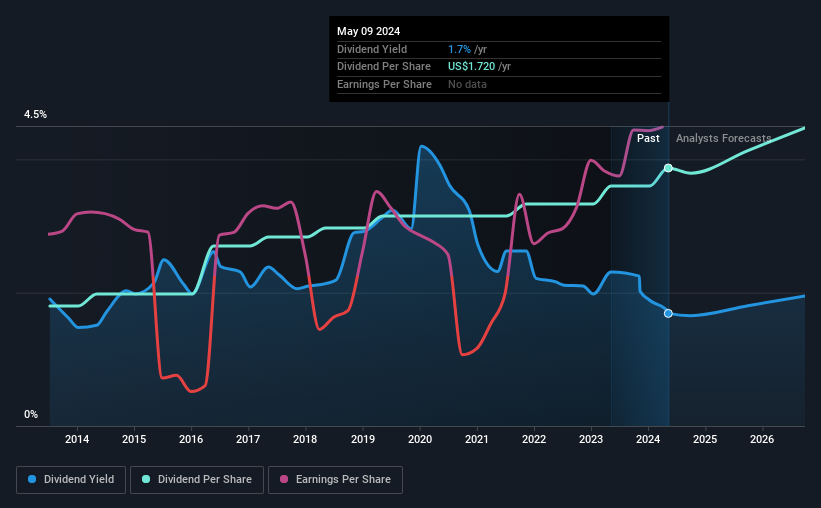Click the 2023 x-axis label
821x508 pixels.
click(x=591, y=439)
